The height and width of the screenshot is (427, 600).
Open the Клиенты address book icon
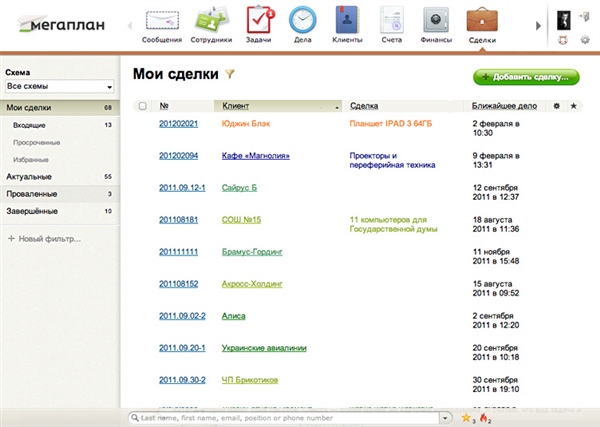coord(347,20)
